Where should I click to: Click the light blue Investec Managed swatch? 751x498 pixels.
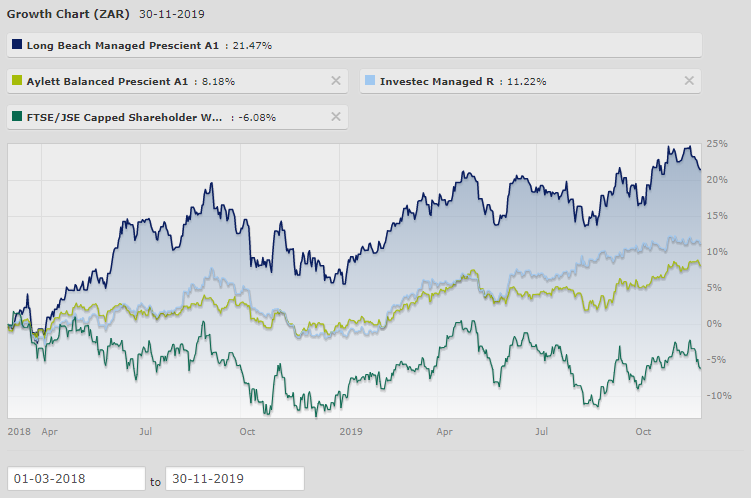click(x=370, y=81)
